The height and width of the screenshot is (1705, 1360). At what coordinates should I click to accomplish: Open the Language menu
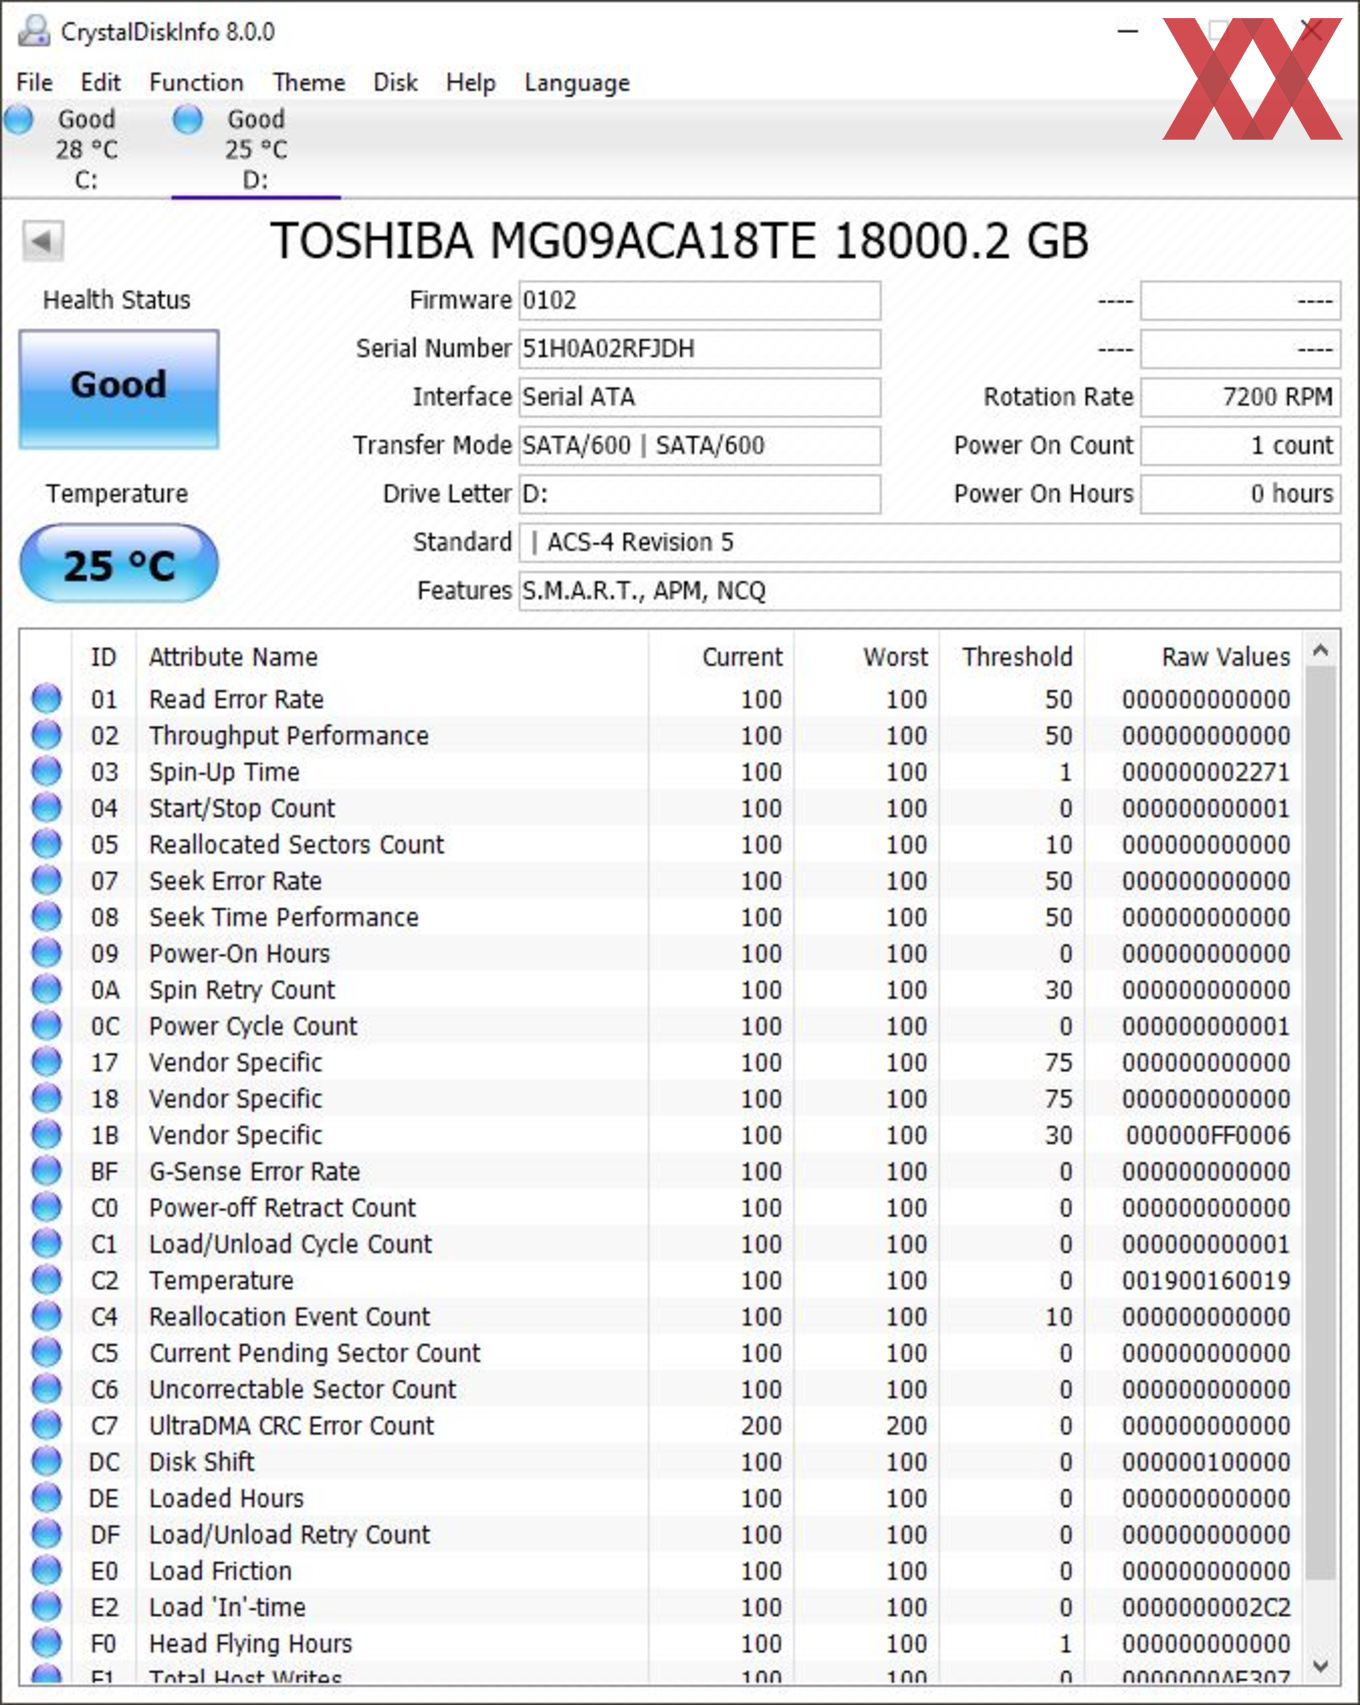click(x=577, y=82)
